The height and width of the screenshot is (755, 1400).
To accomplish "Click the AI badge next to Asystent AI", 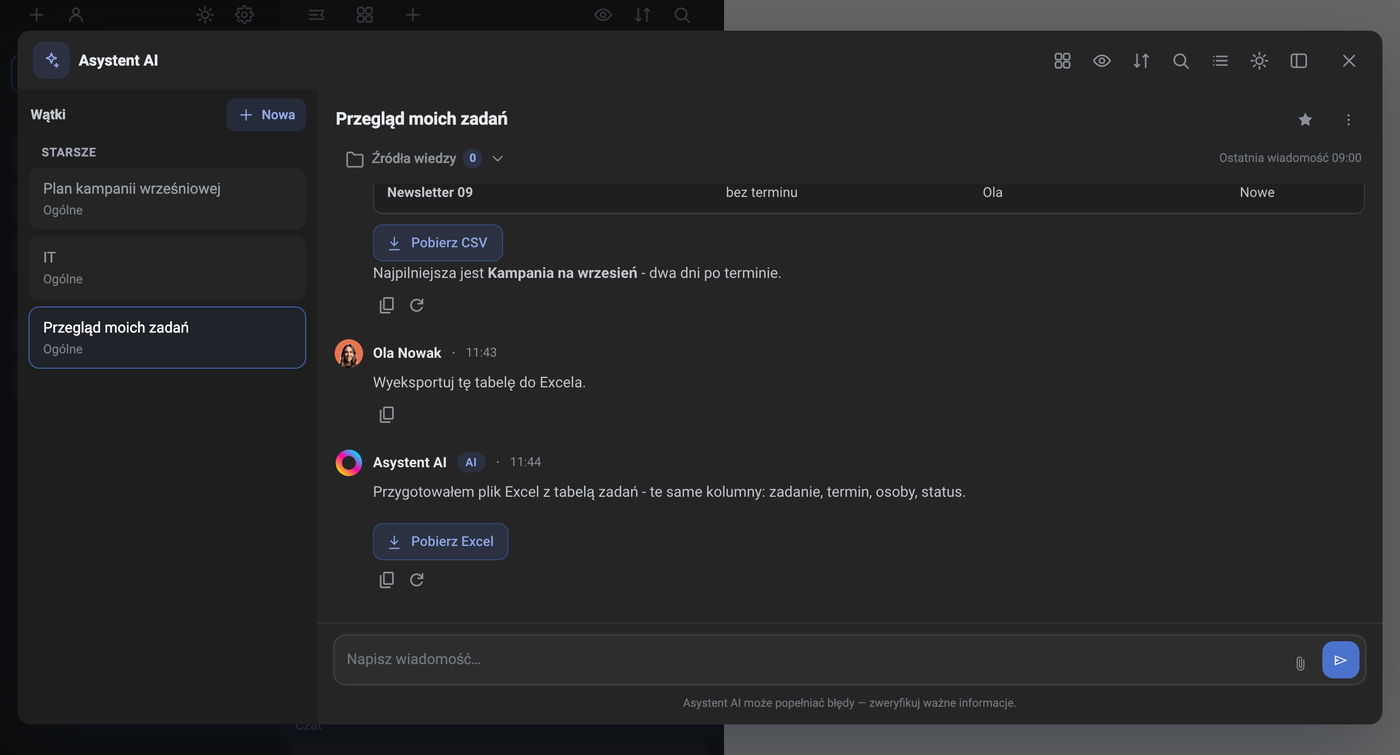I will (x=471, y=462).
